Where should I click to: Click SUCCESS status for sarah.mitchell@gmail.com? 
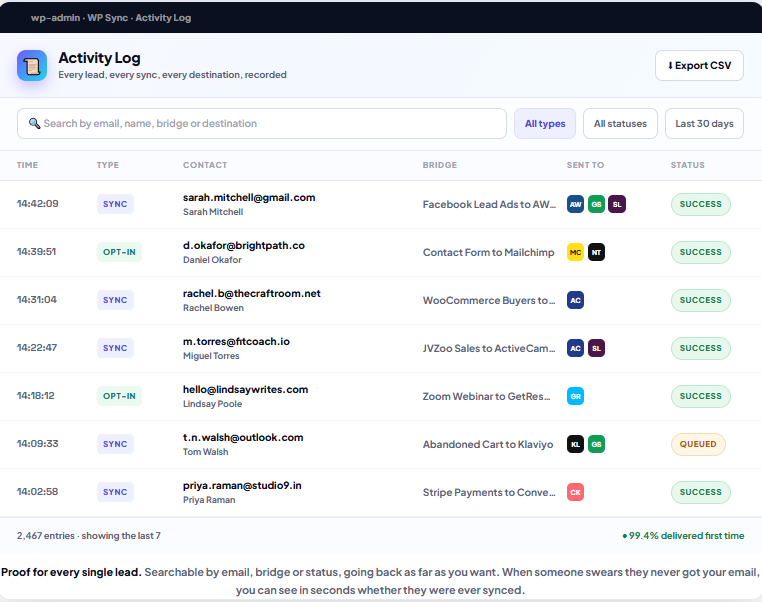pos(701,204)
